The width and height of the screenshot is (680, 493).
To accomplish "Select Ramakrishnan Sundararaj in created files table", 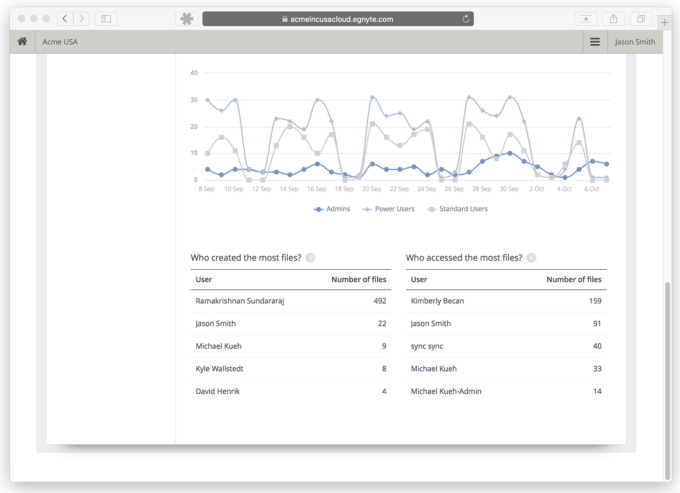I will click(240, 301).
